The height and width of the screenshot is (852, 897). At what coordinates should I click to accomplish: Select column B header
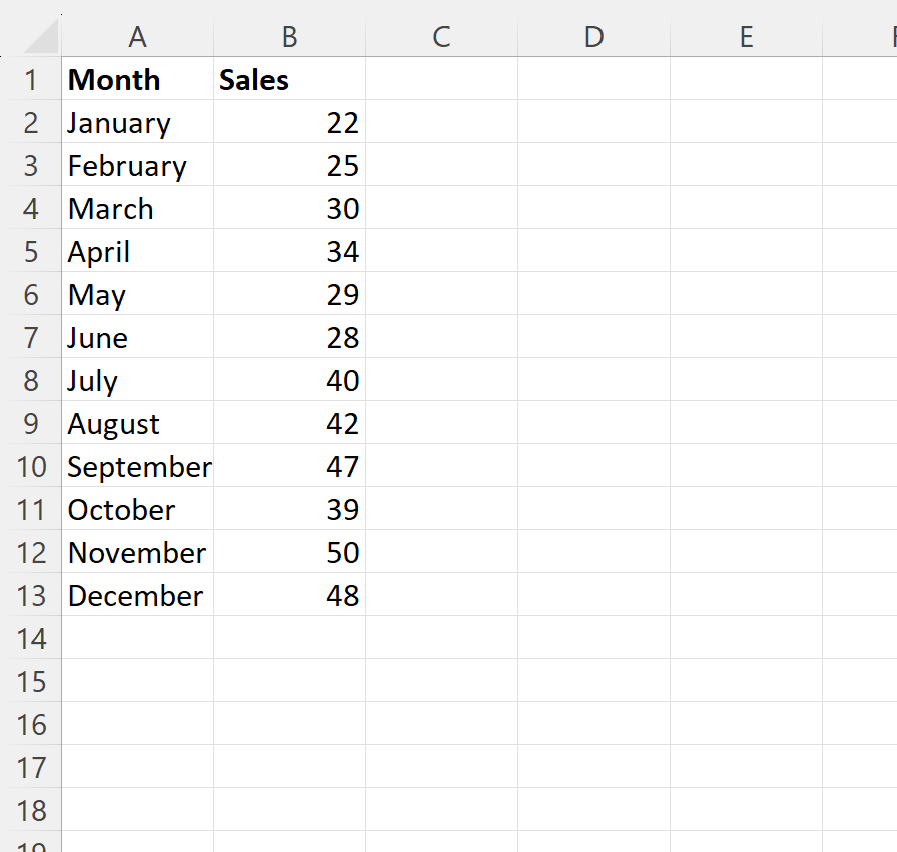pyautogui.click(x=289, y=36)
